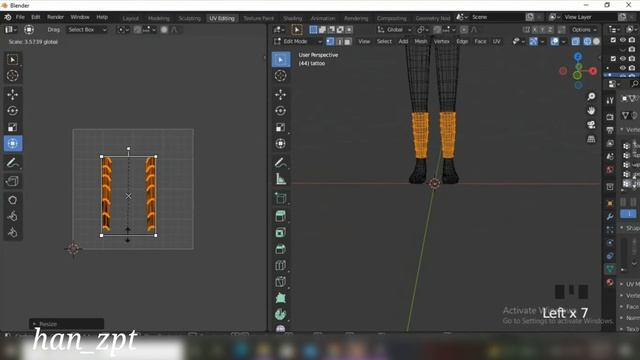The width and height of the screenshot is (640, 360).
Task: Open the Render menu
Action: tap(55, 17)
